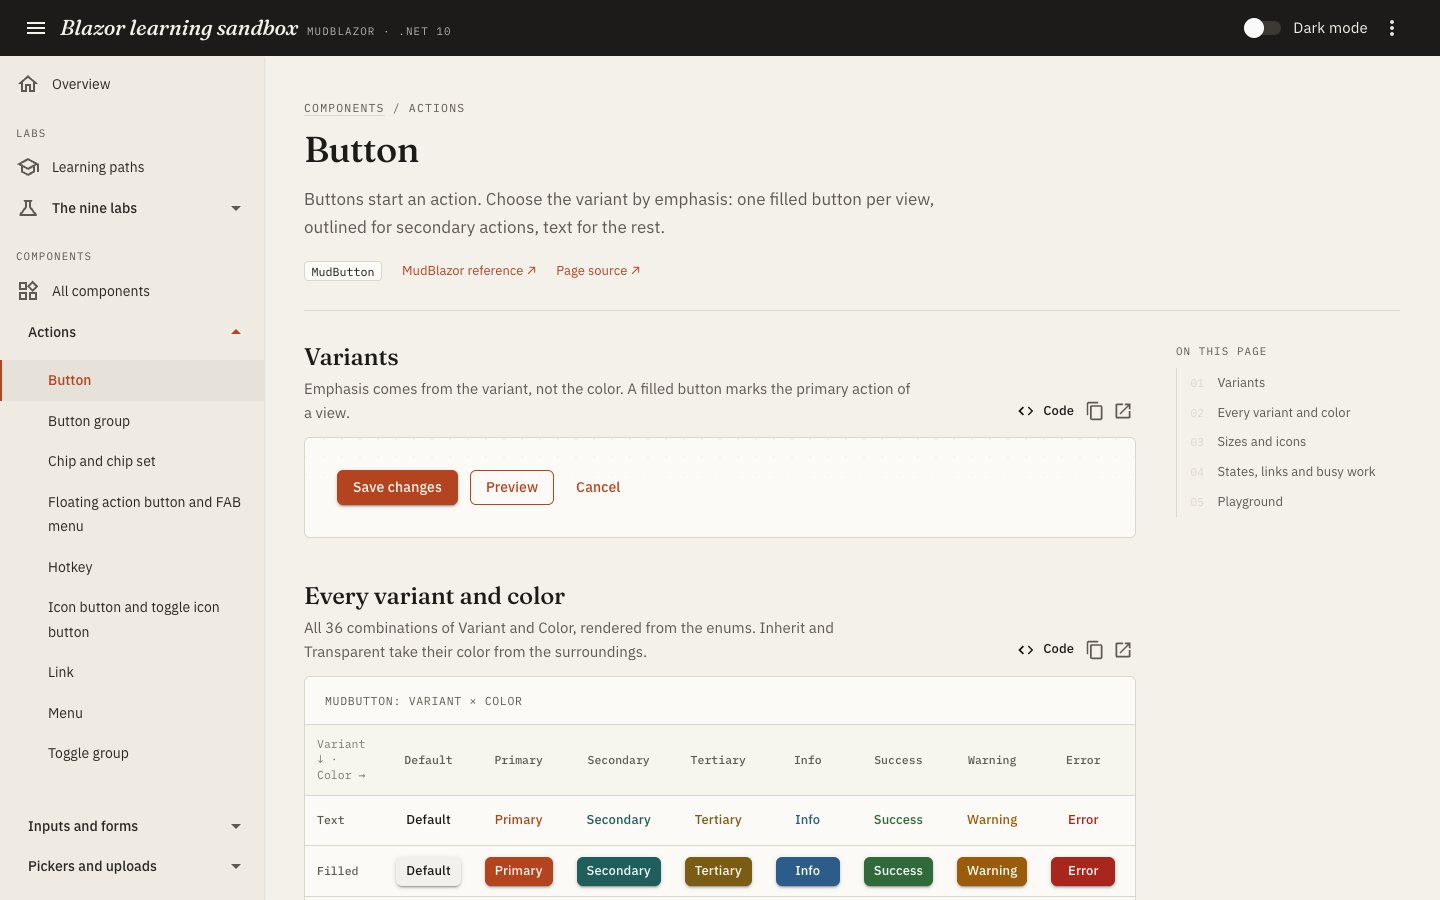Go to Toggle group page
This screenshot has width=1440, height=900.
tap(132, 753)
